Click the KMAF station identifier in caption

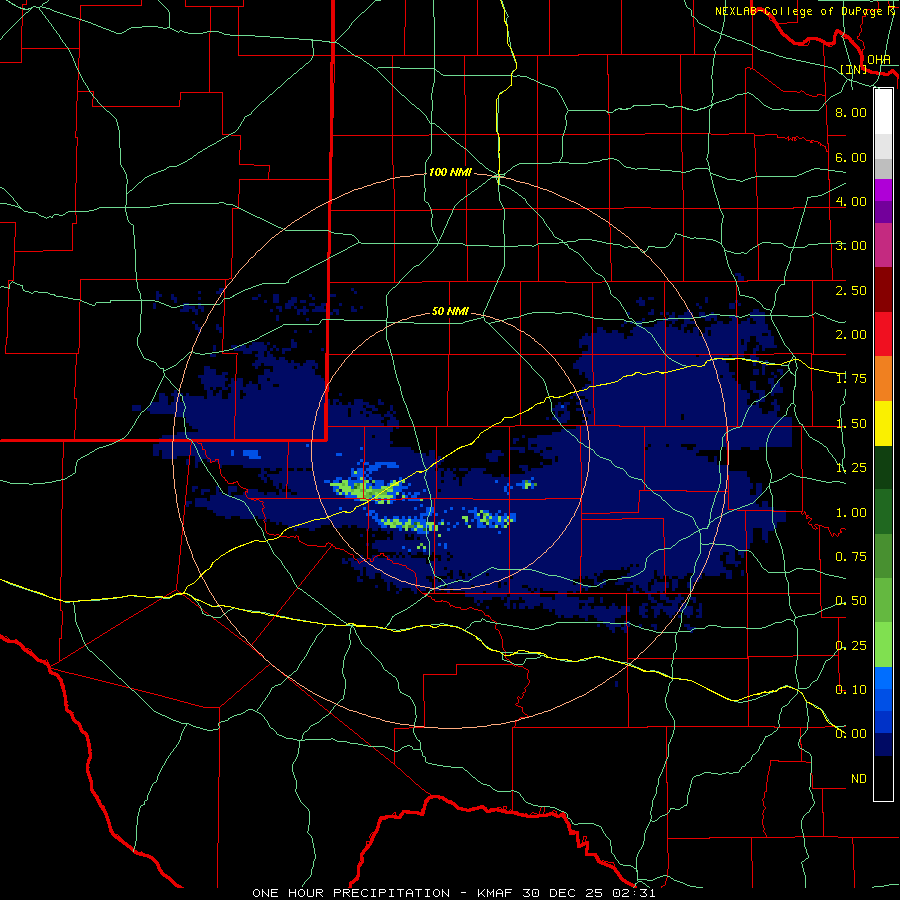tap(495, 893)
